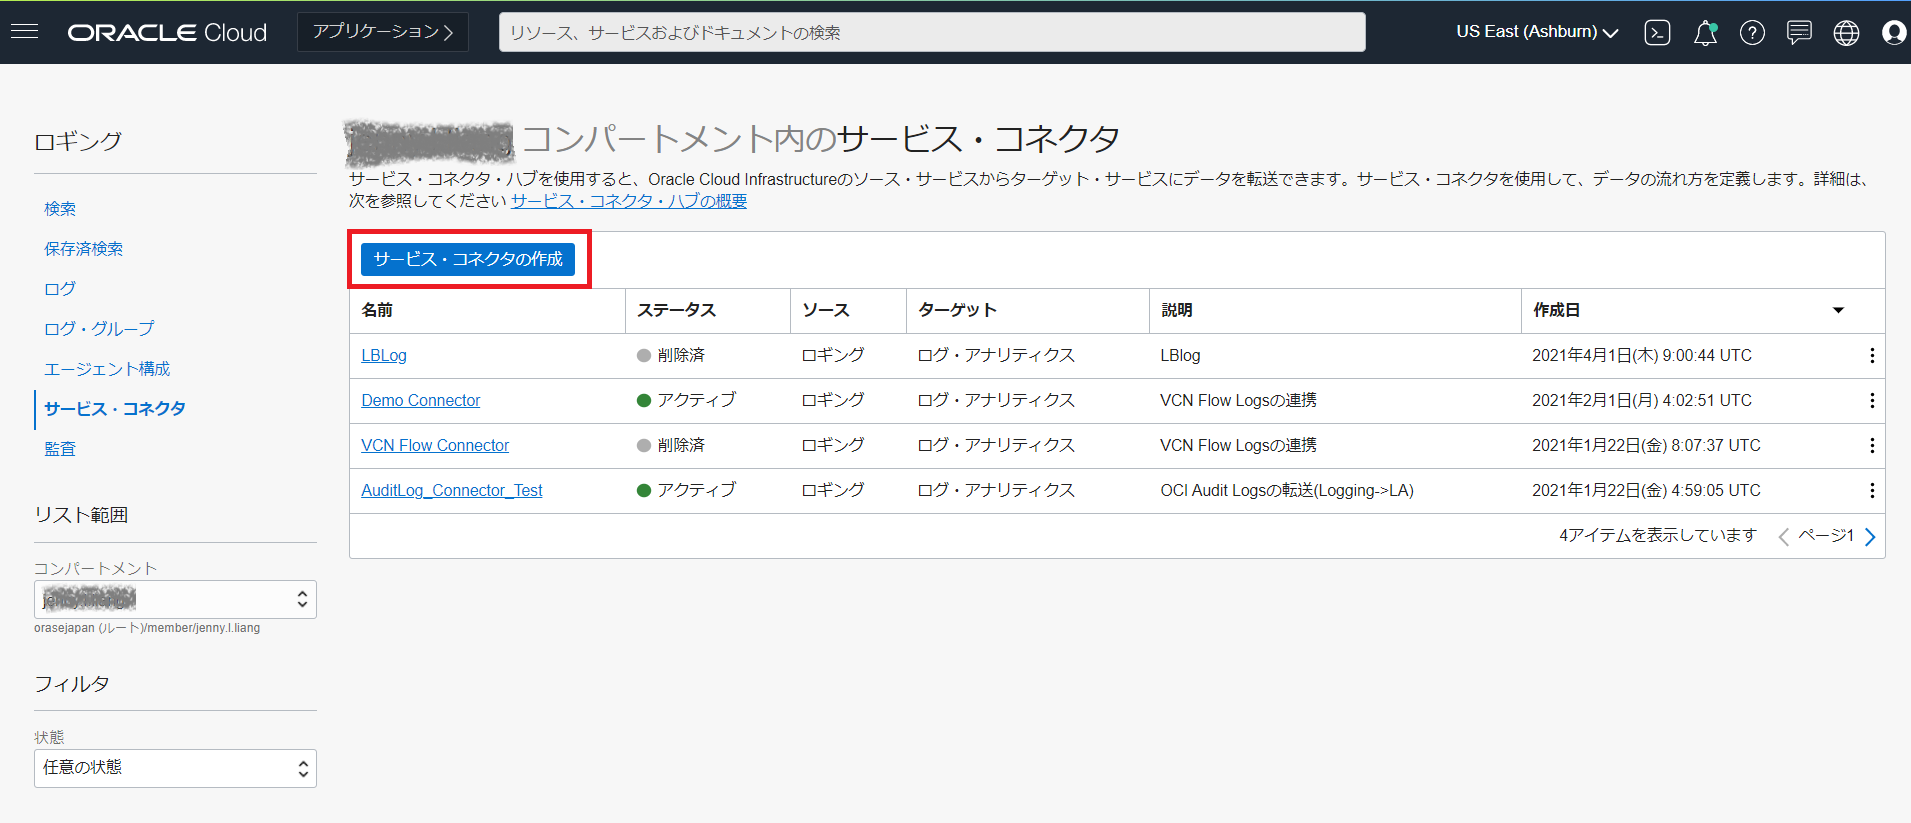Open the Demo Connector link
The height and width of the screenshot is (823, 1911).
tap(420, 401)
